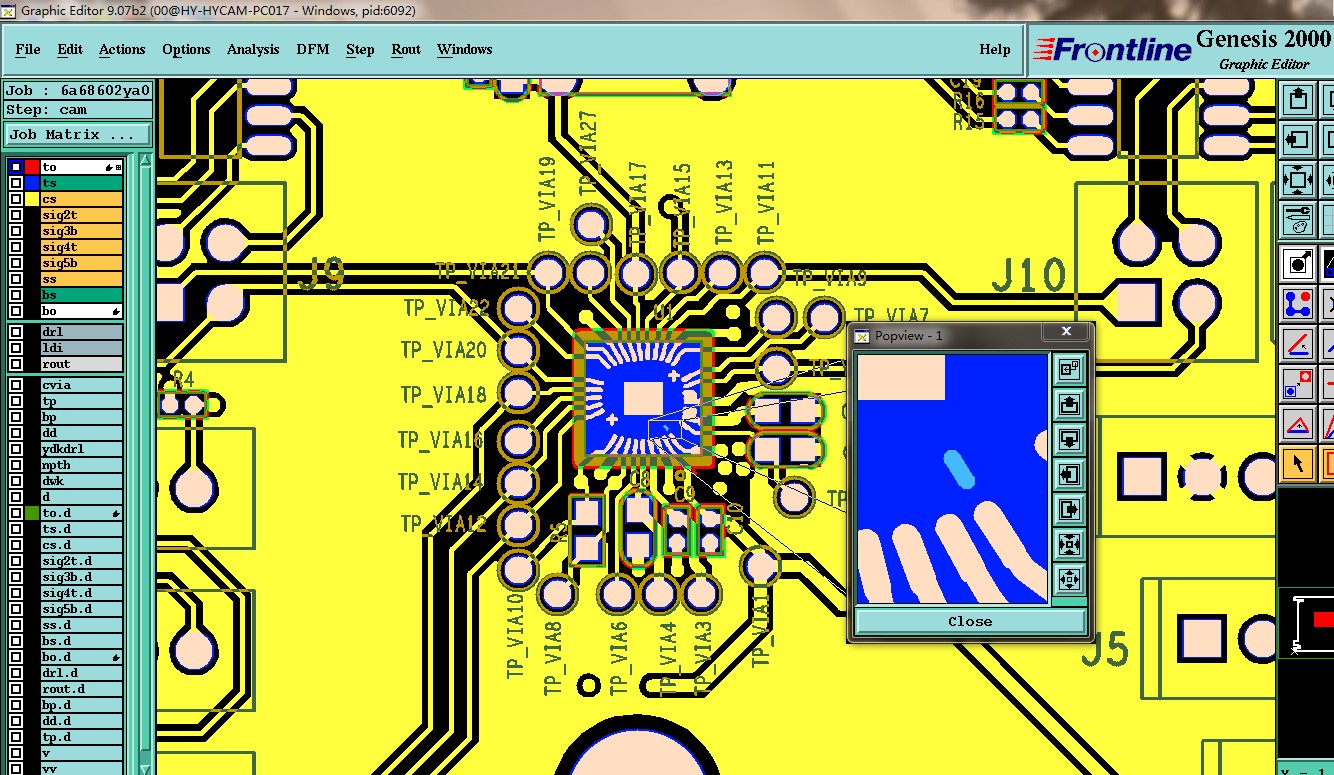Viewport: 1334px width, 775px height.
Task: Toggle the 'to.d' layer checkbox
Action: tap(16, 513)
